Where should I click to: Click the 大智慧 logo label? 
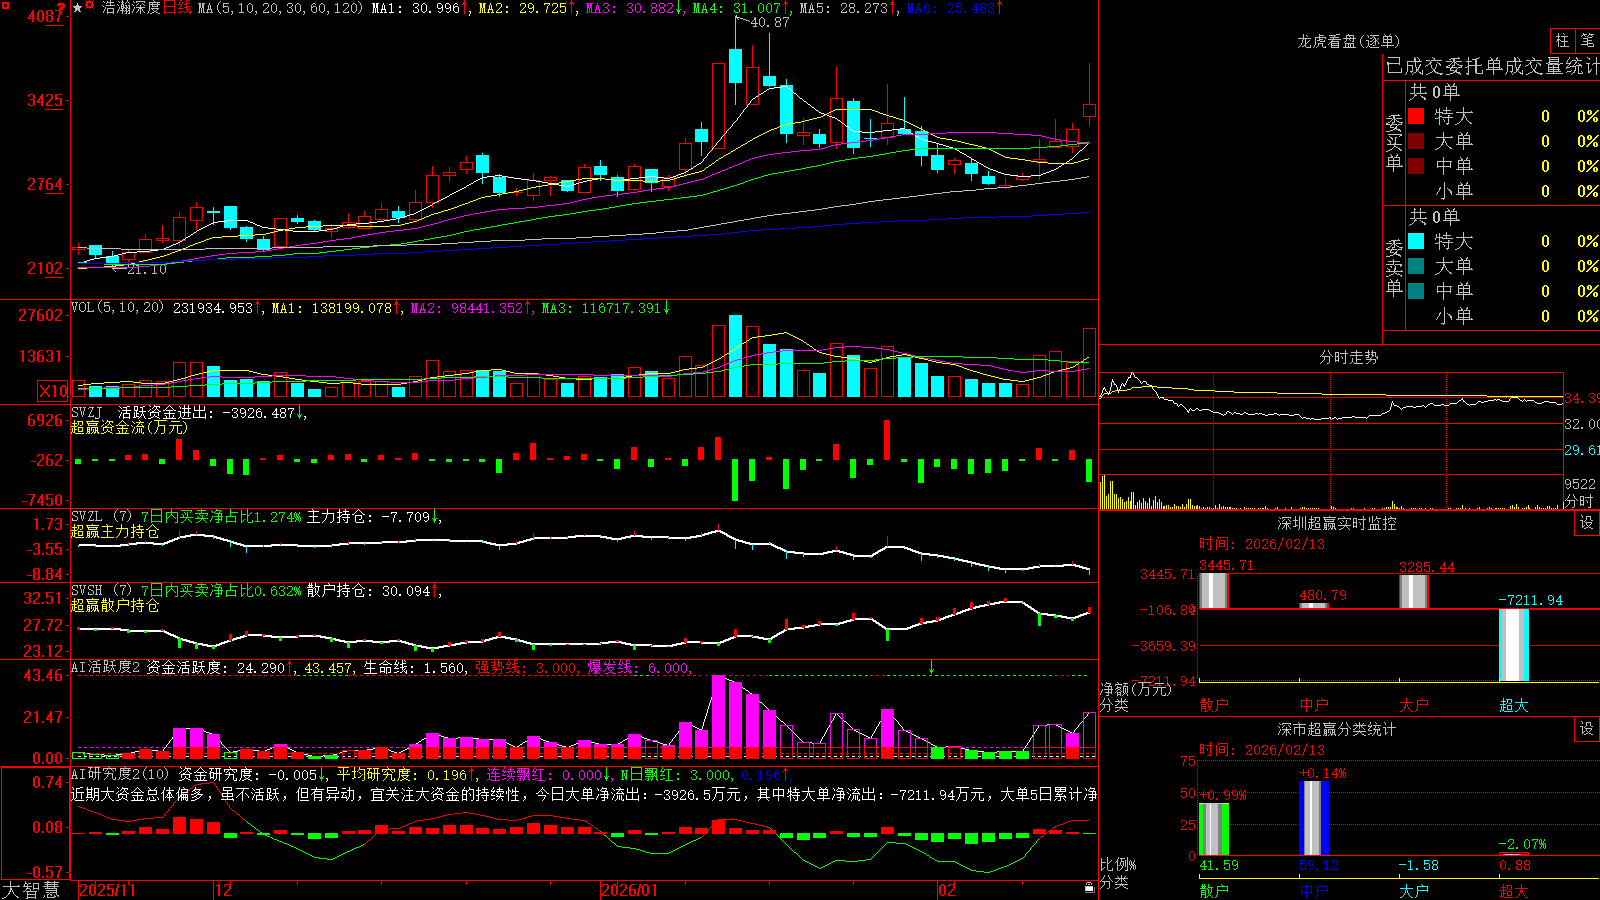click(31, 890)
